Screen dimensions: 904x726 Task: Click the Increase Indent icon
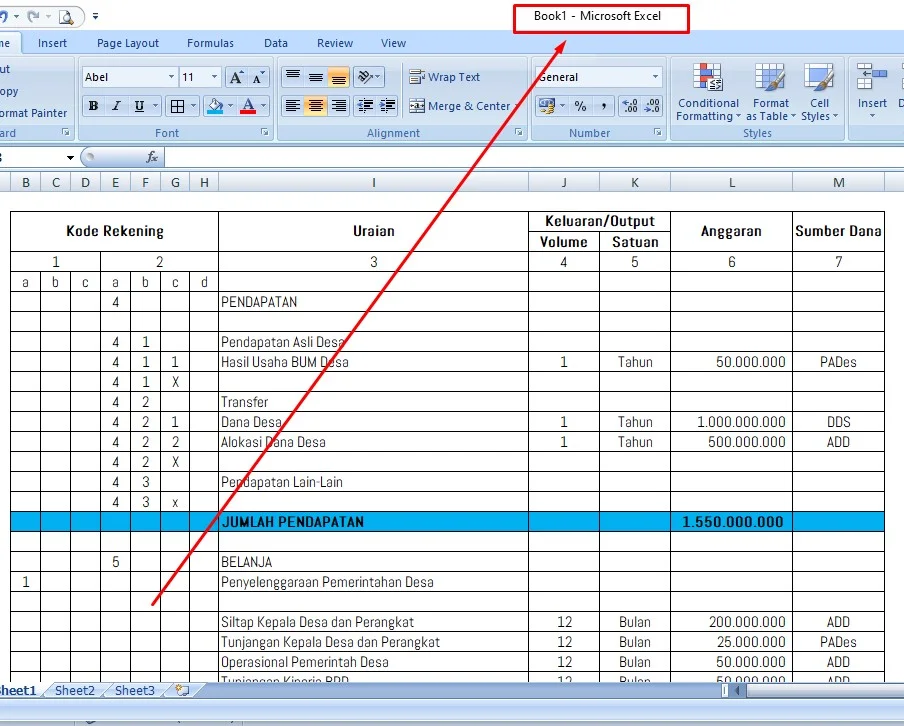[387, 106]
